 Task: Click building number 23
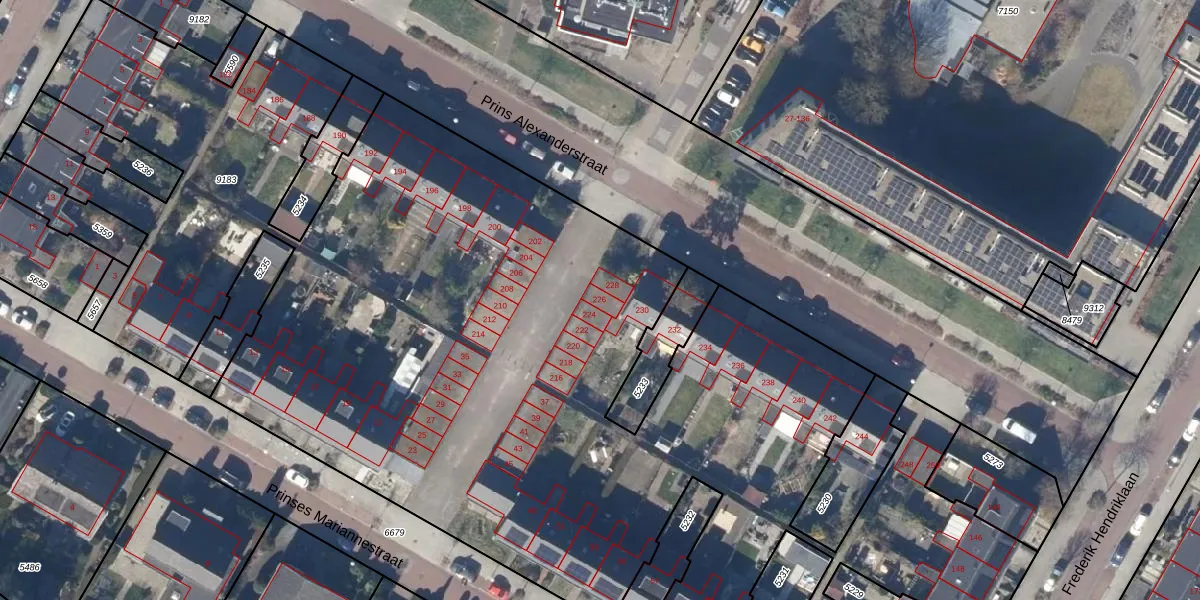(413, 451)
